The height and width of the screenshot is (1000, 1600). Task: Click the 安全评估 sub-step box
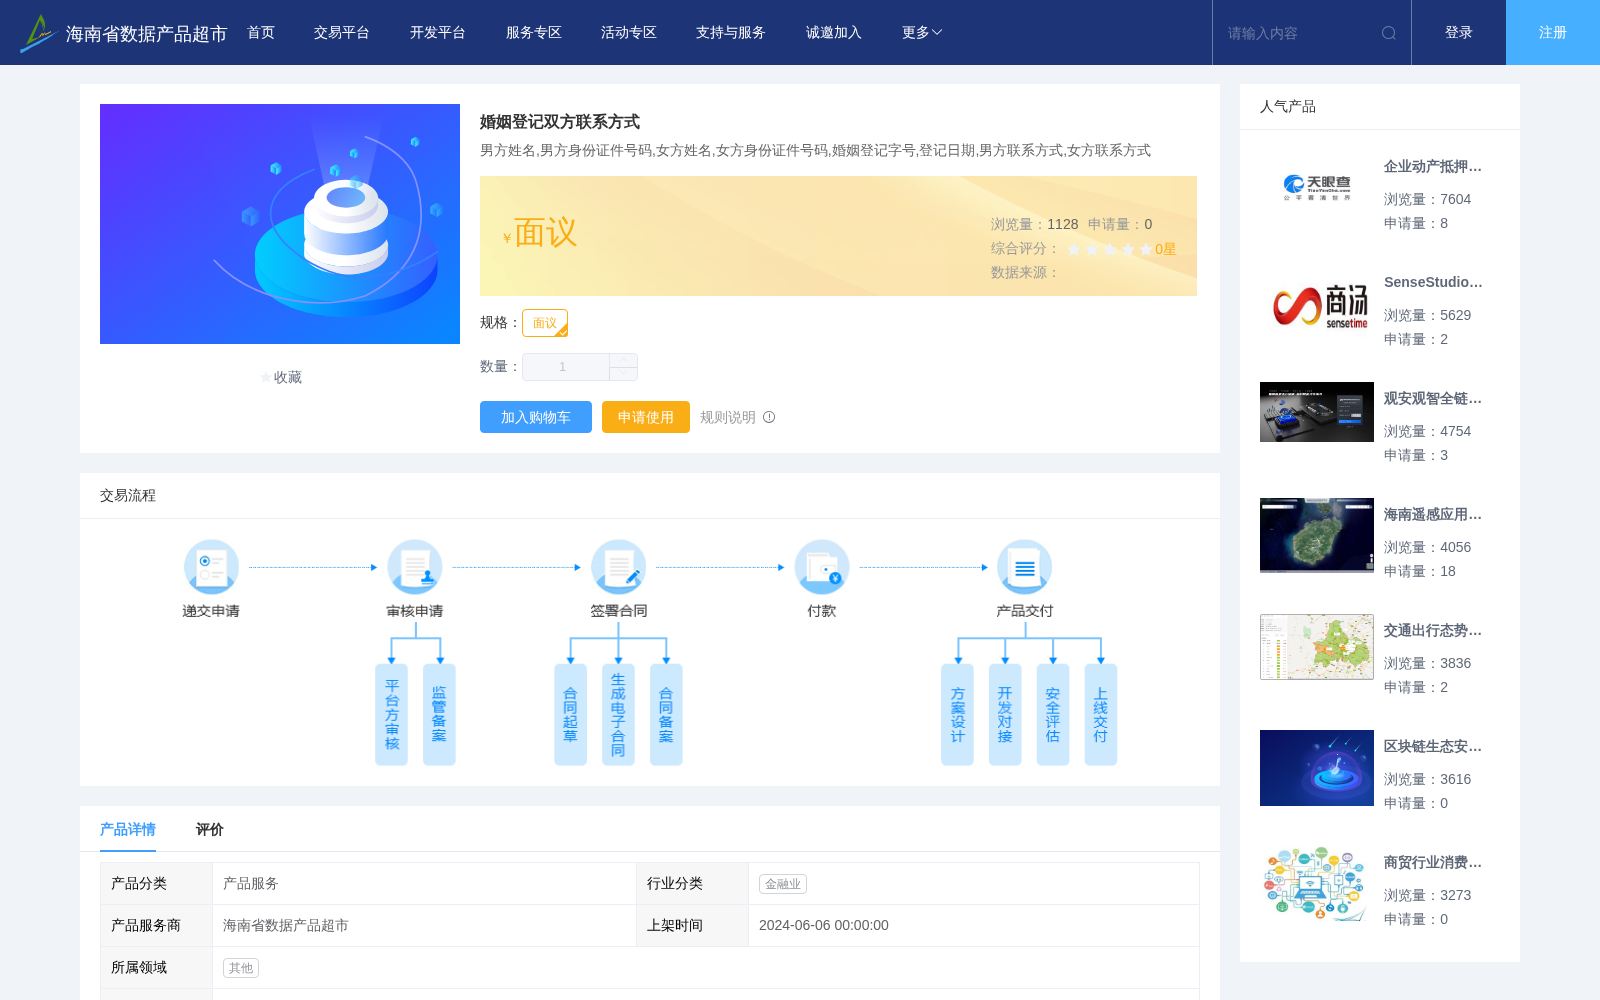1053,715
